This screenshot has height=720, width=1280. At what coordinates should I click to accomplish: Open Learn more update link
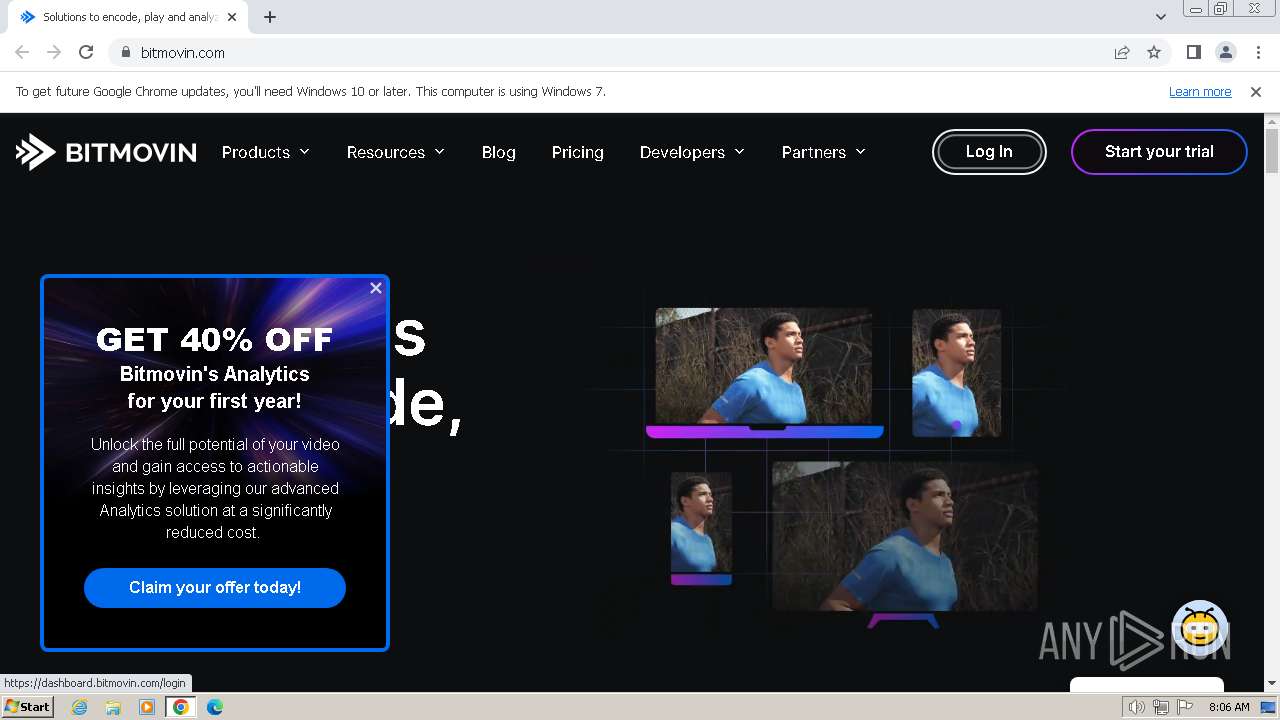[1200, 91]
